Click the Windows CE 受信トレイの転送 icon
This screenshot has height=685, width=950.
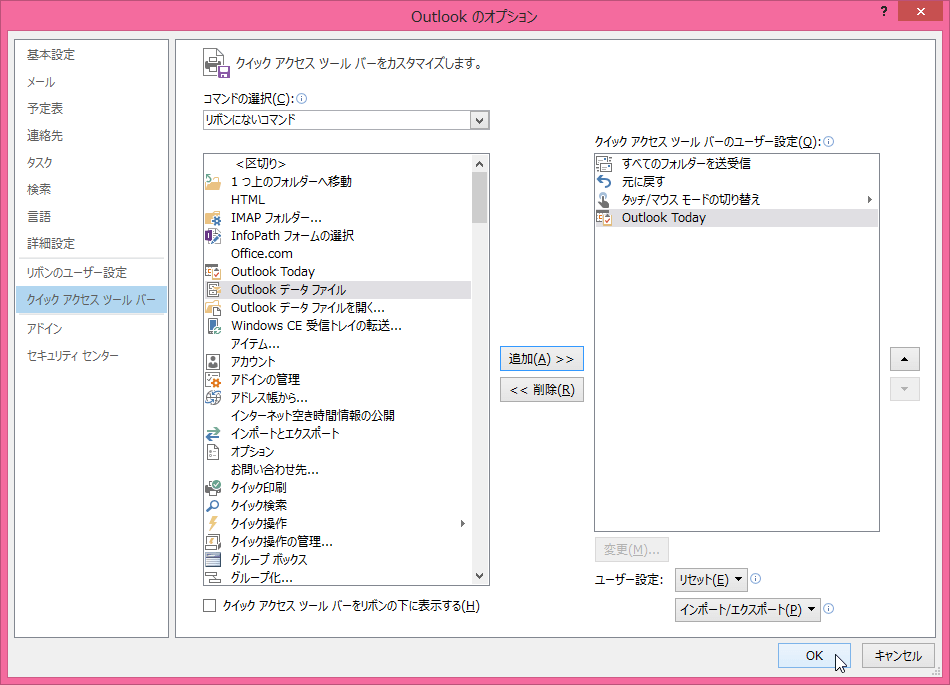click(x=213, y=326)
